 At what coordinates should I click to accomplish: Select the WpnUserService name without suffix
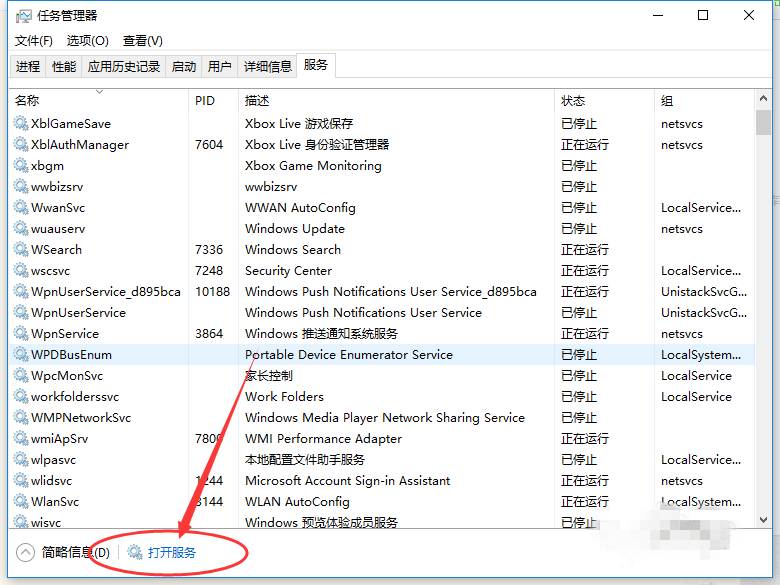coord(78,312)
